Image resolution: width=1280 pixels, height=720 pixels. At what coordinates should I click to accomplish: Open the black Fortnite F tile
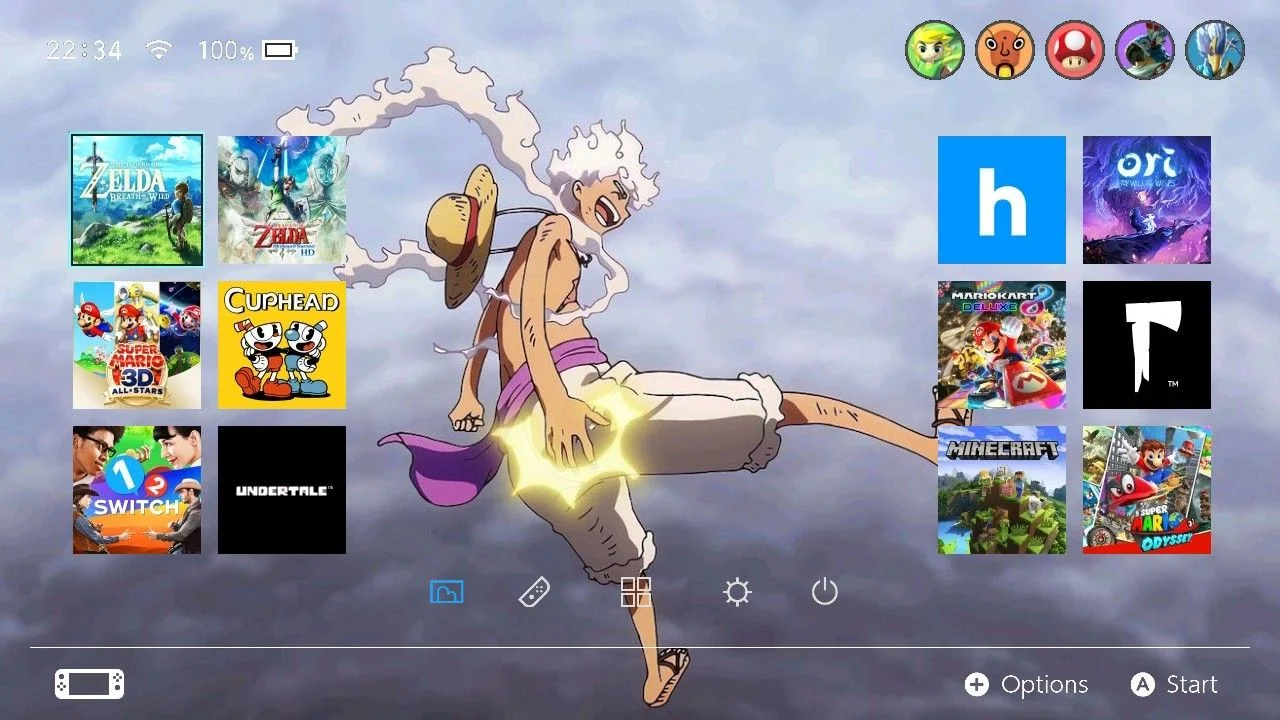(x=1147, y=345)
